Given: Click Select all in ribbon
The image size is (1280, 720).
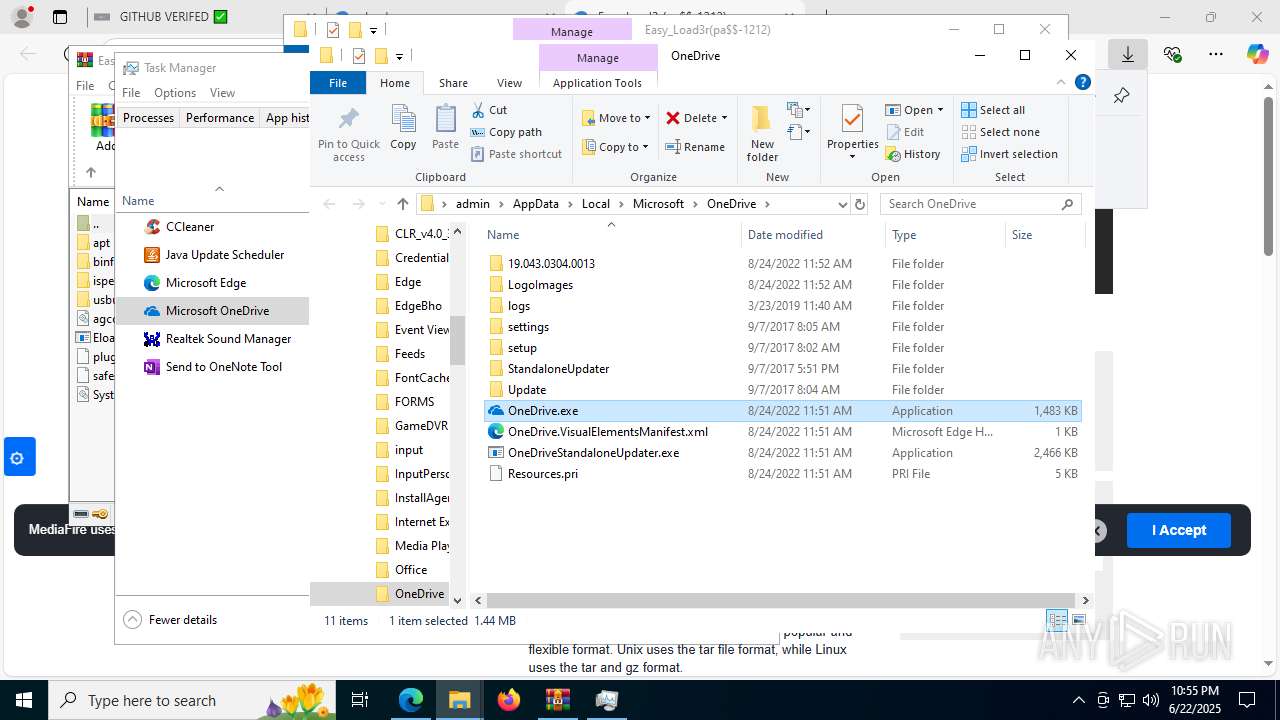Looking at the screenshot, I should click(x=993, y=110).
